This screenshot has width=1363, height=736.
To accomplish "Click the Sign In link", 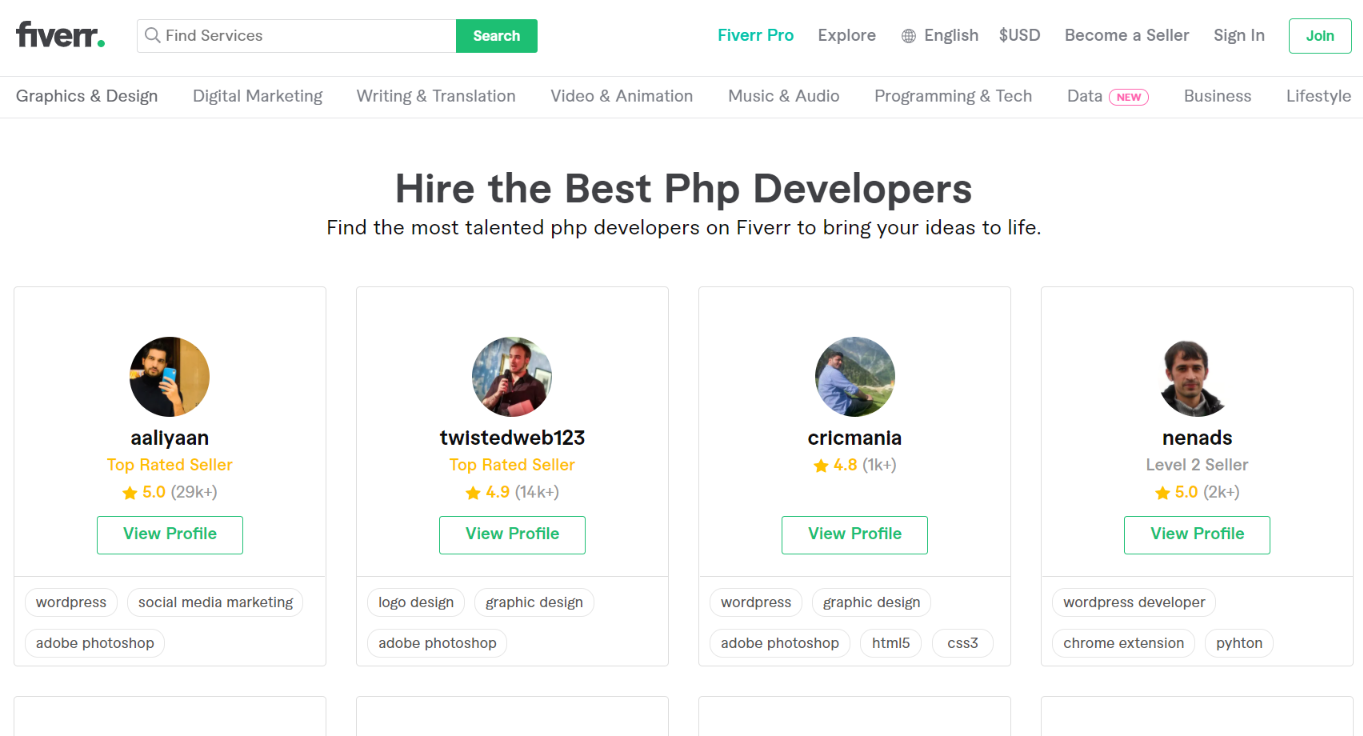I will tap(1239, 35).
